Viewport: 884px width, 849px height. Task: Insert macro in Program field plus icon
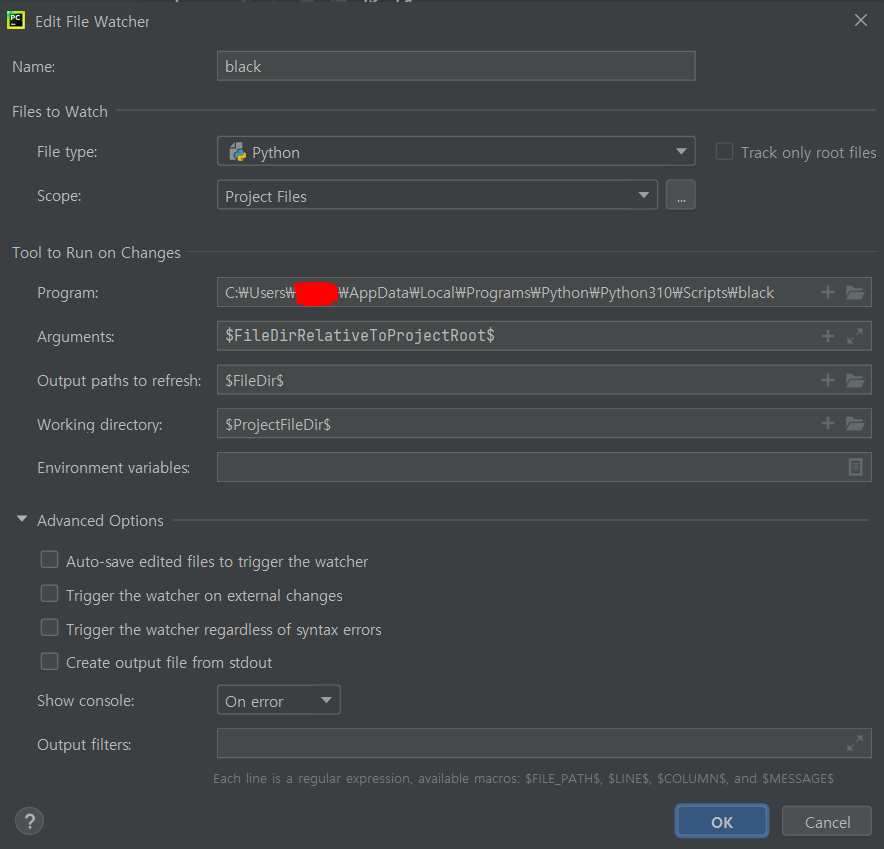(x=828, y=292)
